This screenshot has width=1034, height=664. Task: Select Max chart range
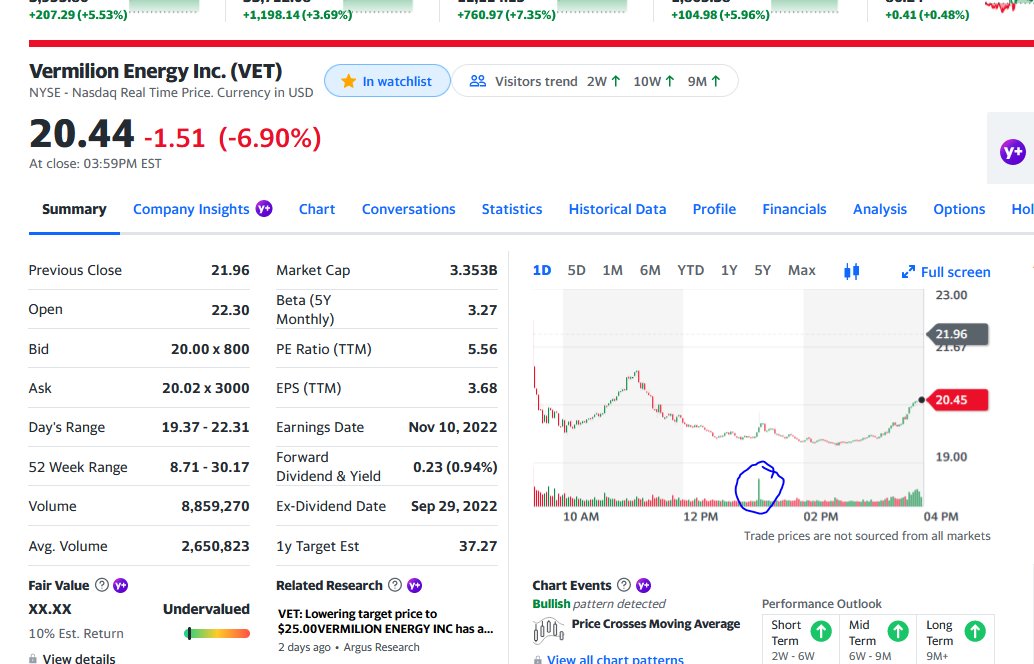tap(801, 270)
